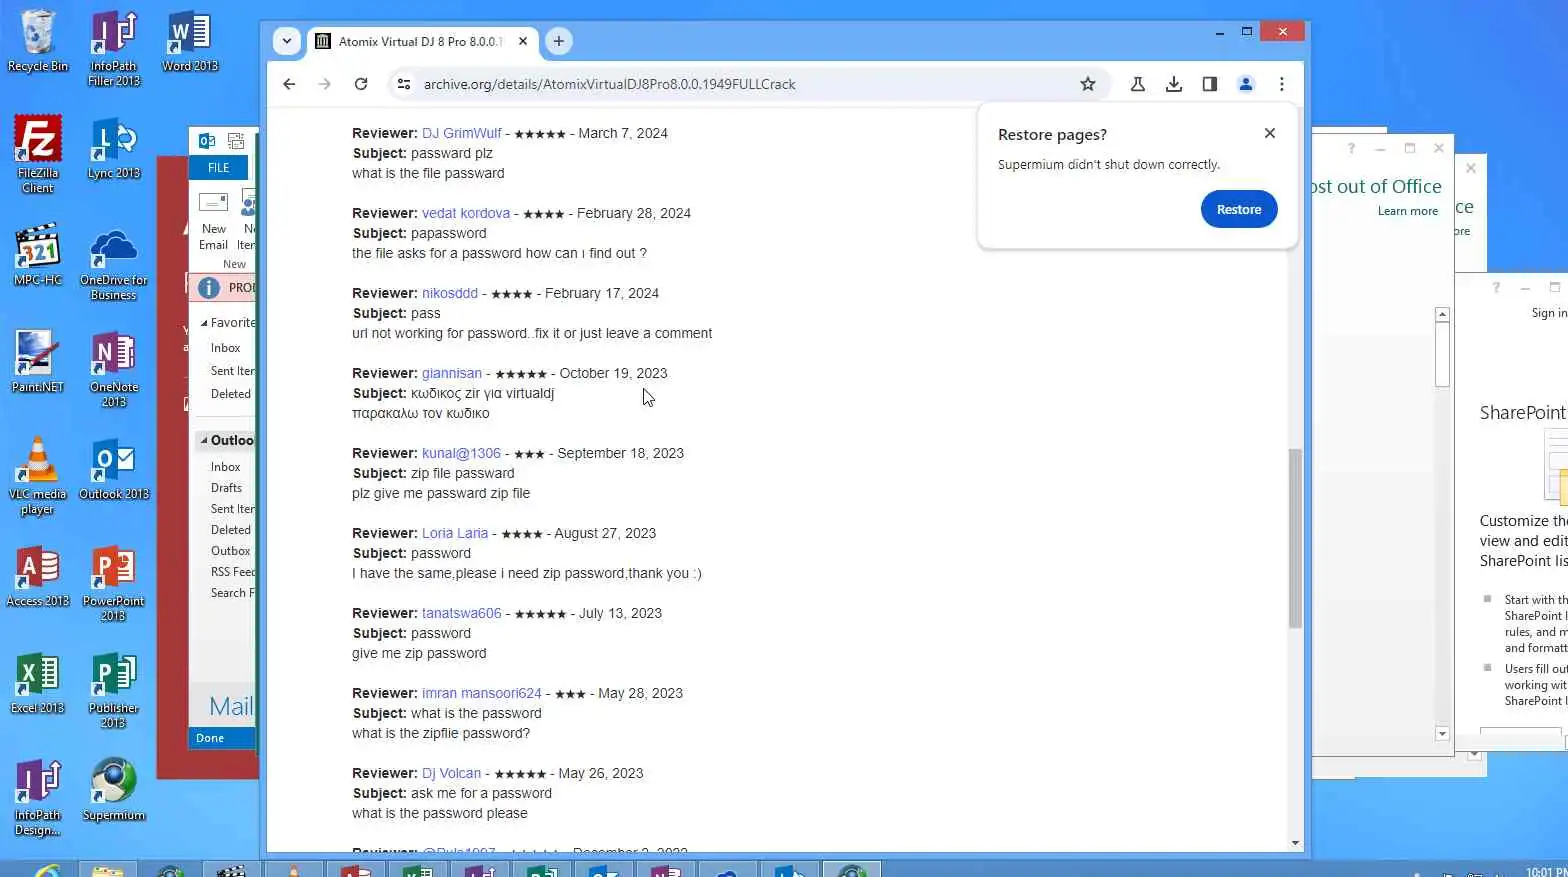Reload the archive.org page
This screenshot has height=877, width=1568.
361,84
